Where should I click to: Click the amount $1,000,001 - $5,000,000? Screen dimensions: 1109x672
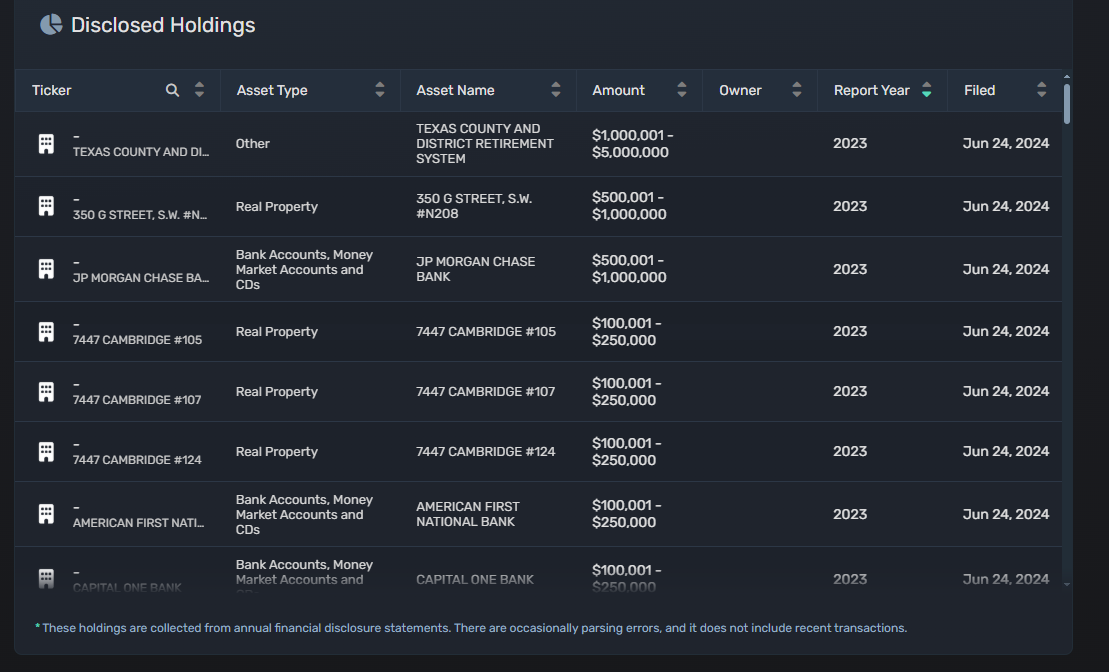tap(632, 144)
